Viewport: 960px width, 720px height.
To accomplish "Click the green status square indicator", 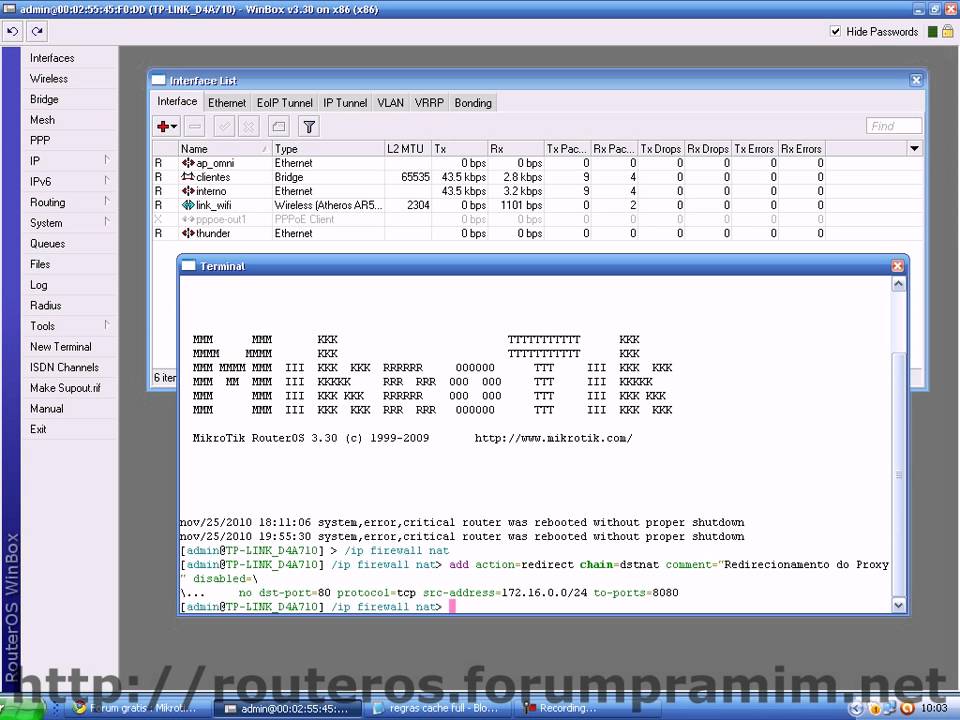I will [x=932, y=31].
